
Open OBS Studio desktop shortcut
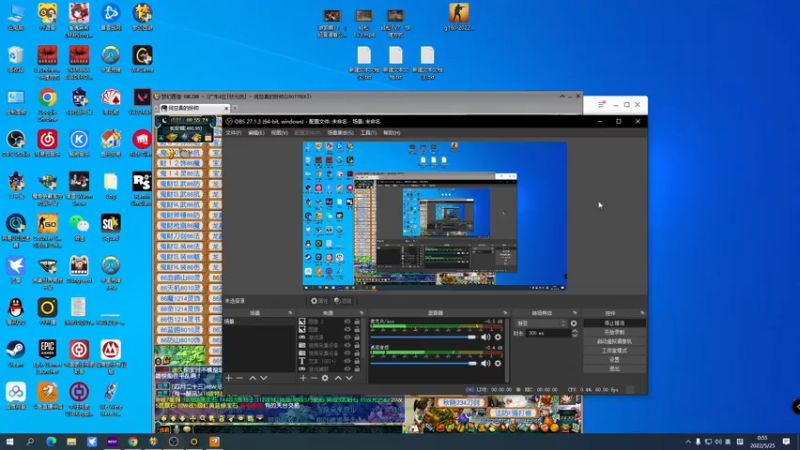tap(16, 143)
